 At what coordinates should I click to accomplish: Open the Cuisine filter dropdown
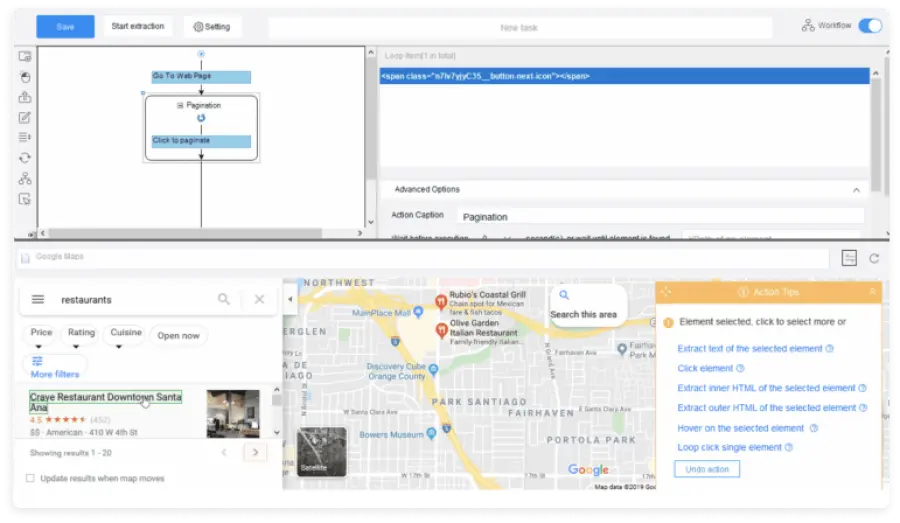pyautogui.click(x=125, y=335)
